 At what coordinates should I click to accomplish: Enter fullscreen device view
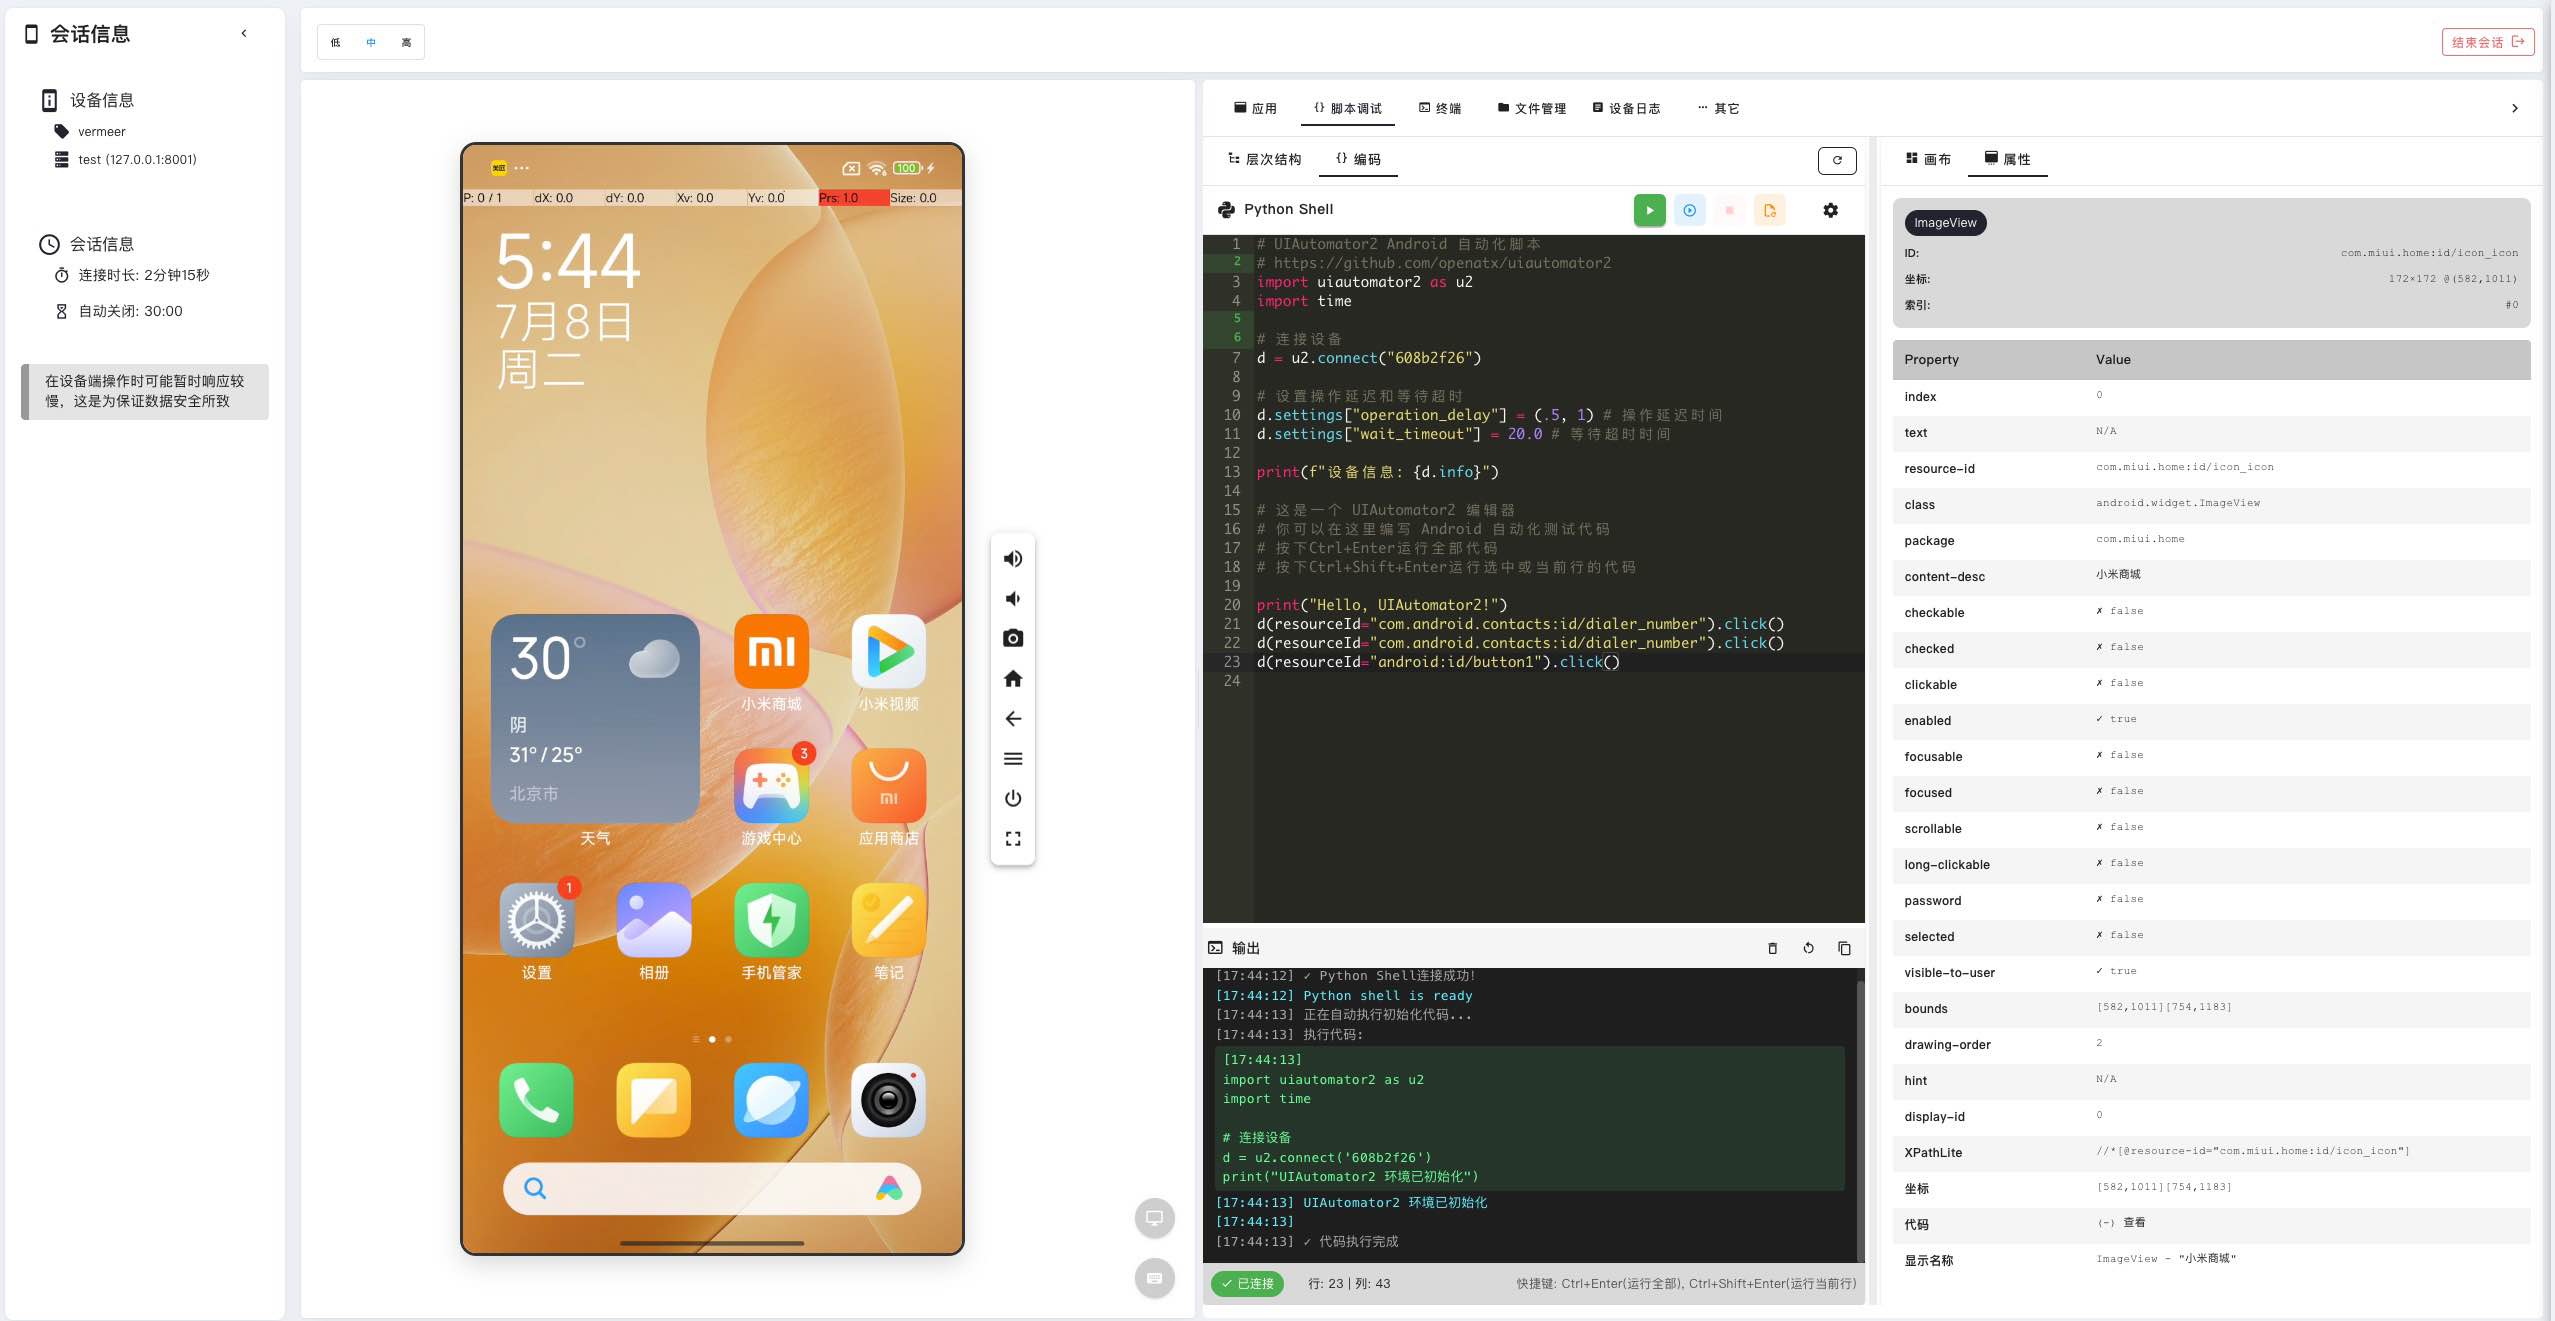[x=1013, y=838]
